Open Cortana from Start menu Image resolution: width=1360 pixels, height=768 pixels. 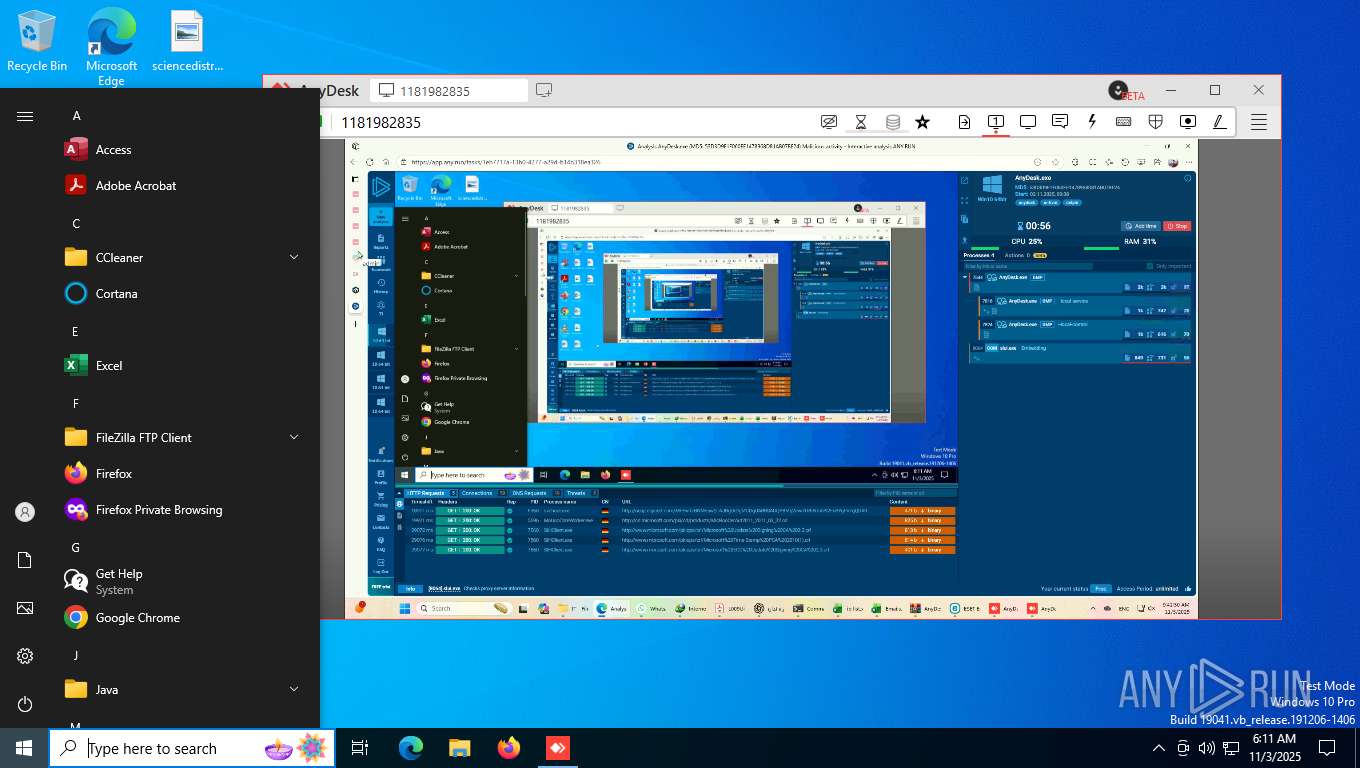coord(184,294)
